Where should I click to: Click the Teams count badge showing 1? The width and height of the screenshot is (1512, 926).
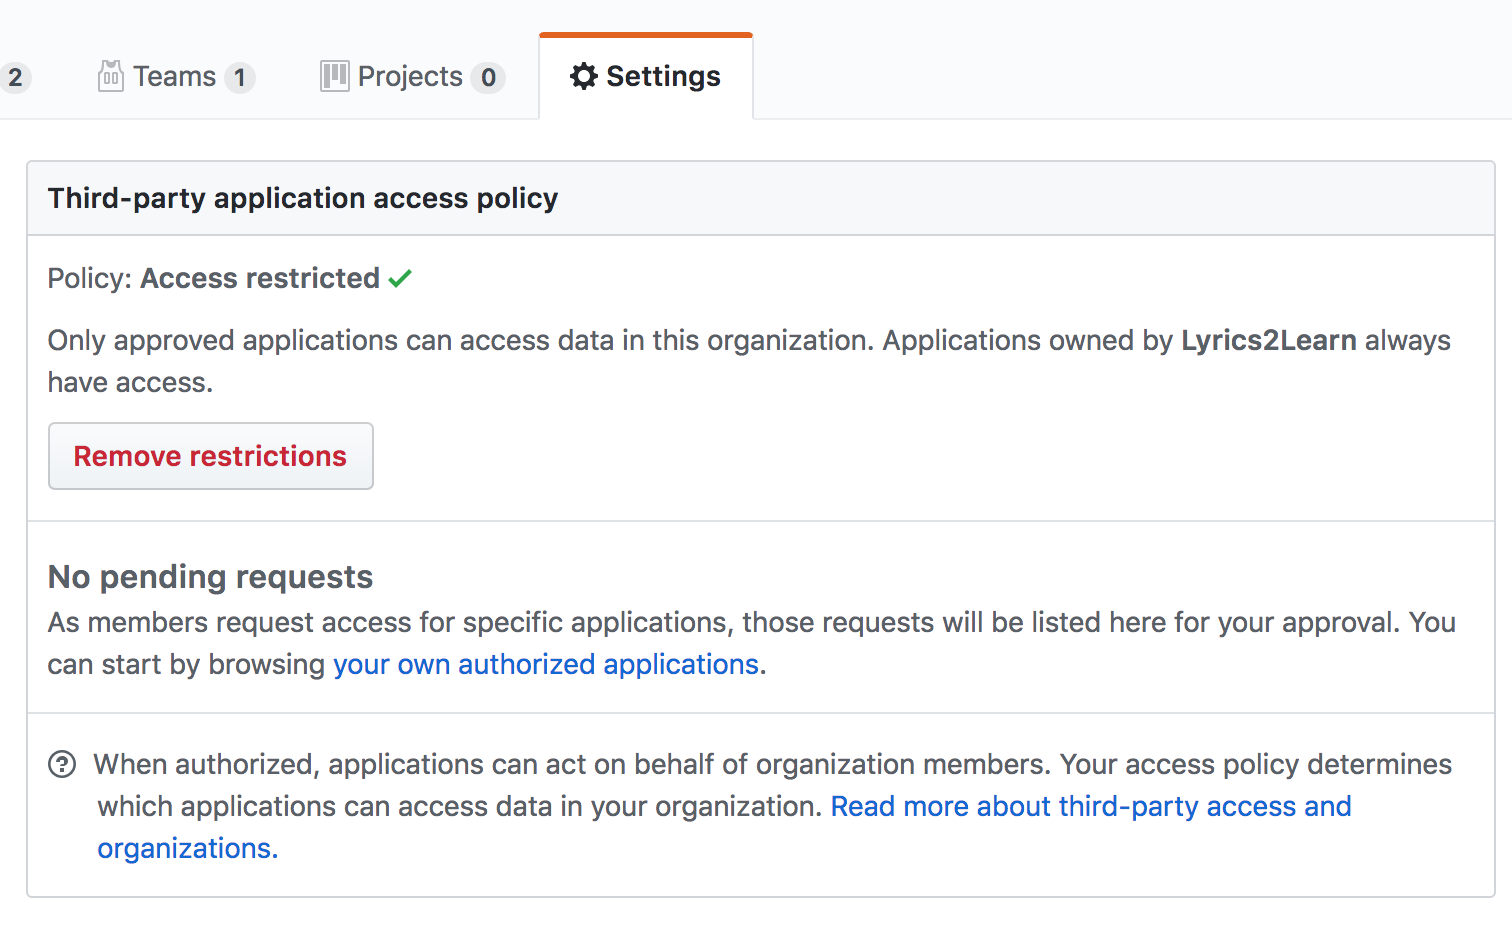[240, 77]
